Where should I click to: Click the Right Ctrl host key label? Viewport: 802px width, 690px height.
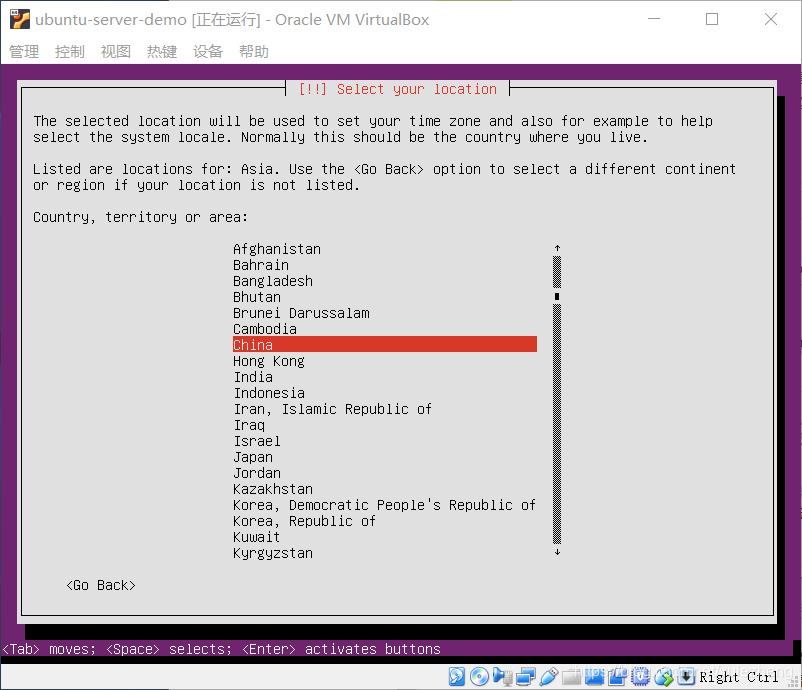tap(739, 677)
